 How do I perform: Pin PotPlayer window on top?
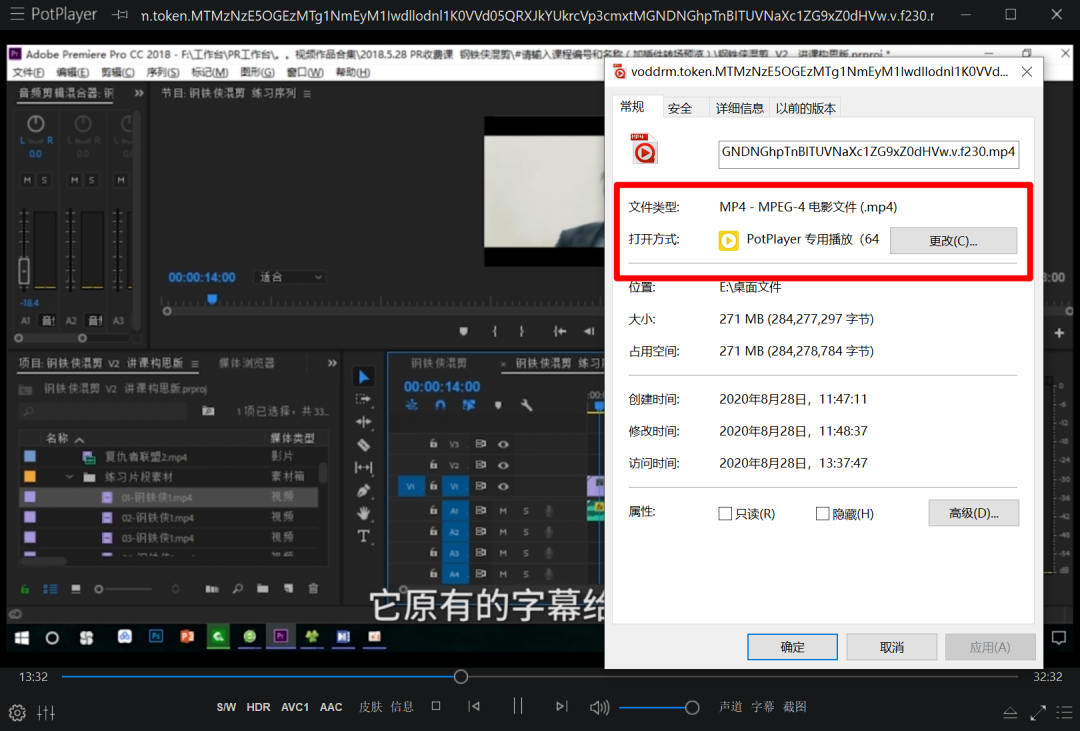point(119,14)
